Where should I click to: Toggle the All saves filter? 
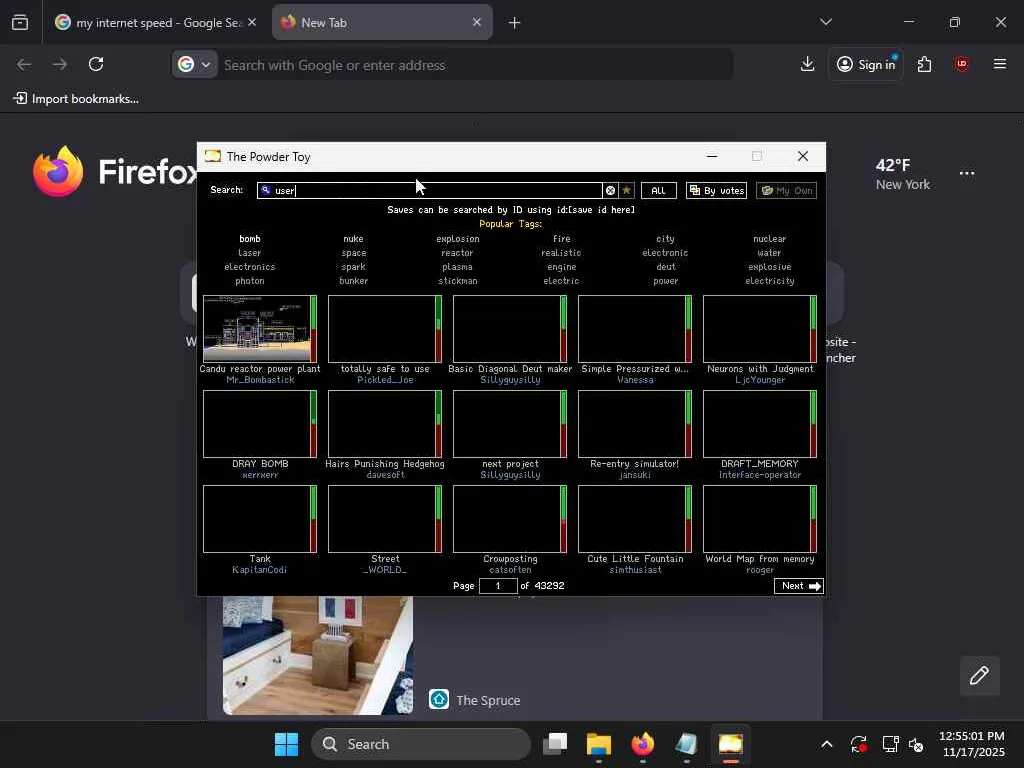tap(658, 191)
